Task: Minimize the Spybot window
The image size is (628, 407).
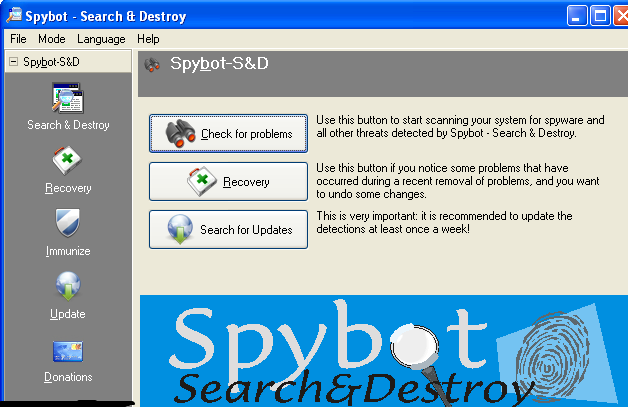Action: pos(577,16)
